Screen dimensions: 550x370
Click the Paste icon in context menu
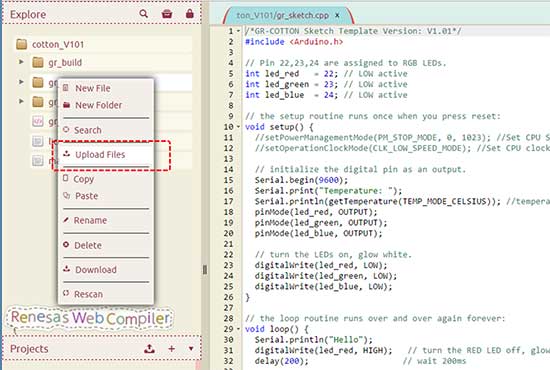67,195
